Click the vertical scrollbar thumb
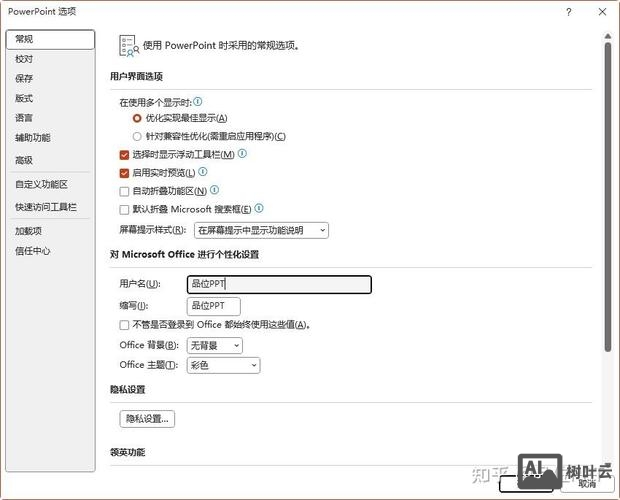Image resolution: width=620 pixels, height=500 pixels. (x=608, y=197)
